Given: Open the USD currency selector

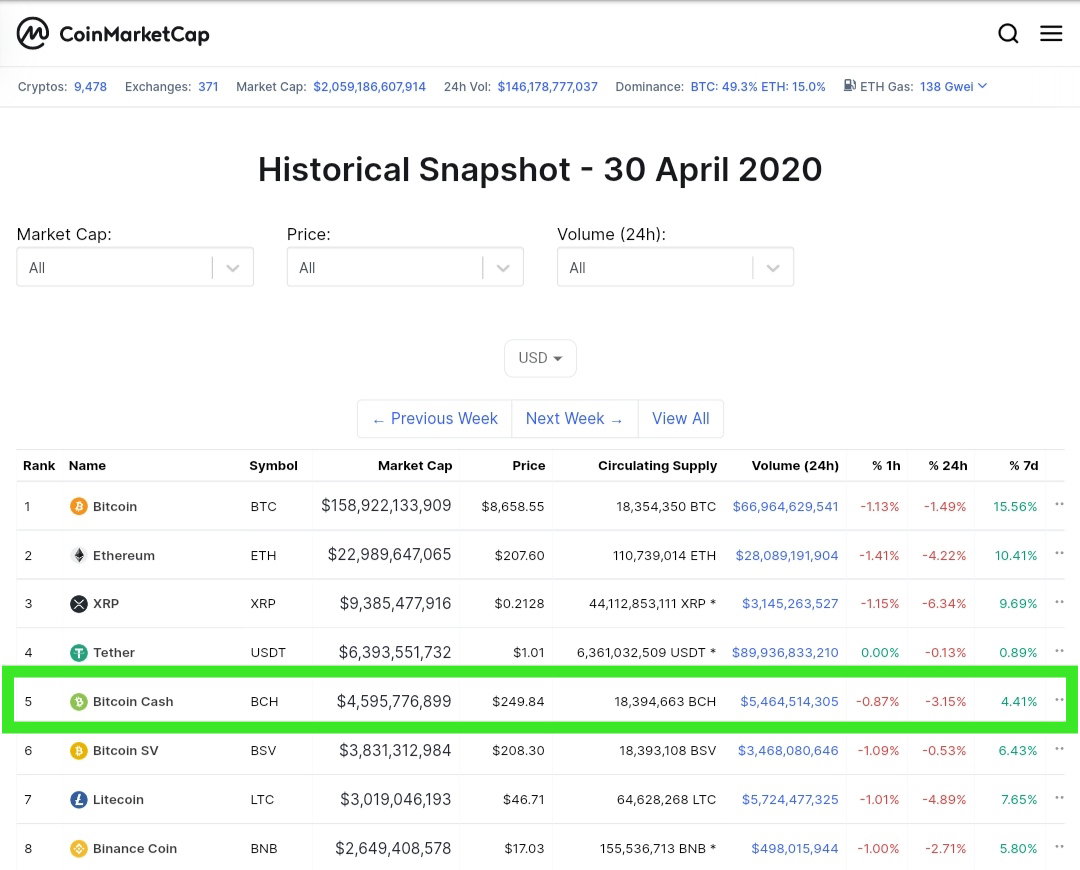Looking at the screenshot, I should coord(540,358).
